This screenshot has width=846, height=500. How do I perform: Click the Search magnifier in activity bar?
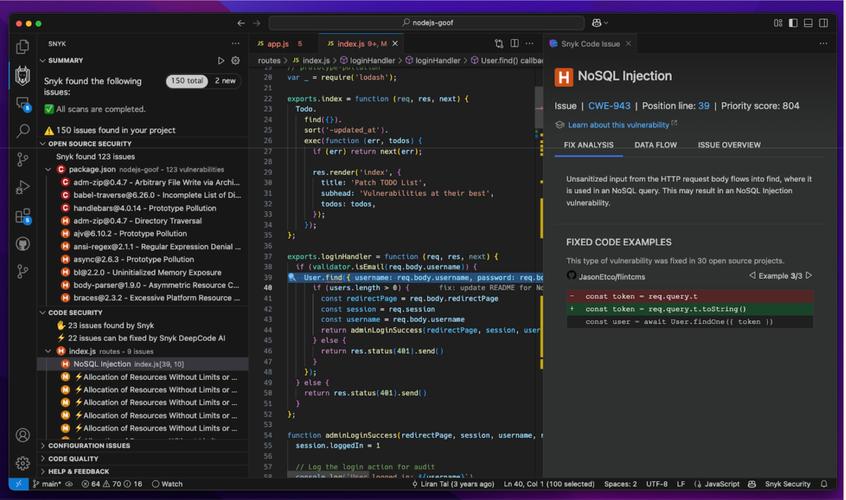22,131
